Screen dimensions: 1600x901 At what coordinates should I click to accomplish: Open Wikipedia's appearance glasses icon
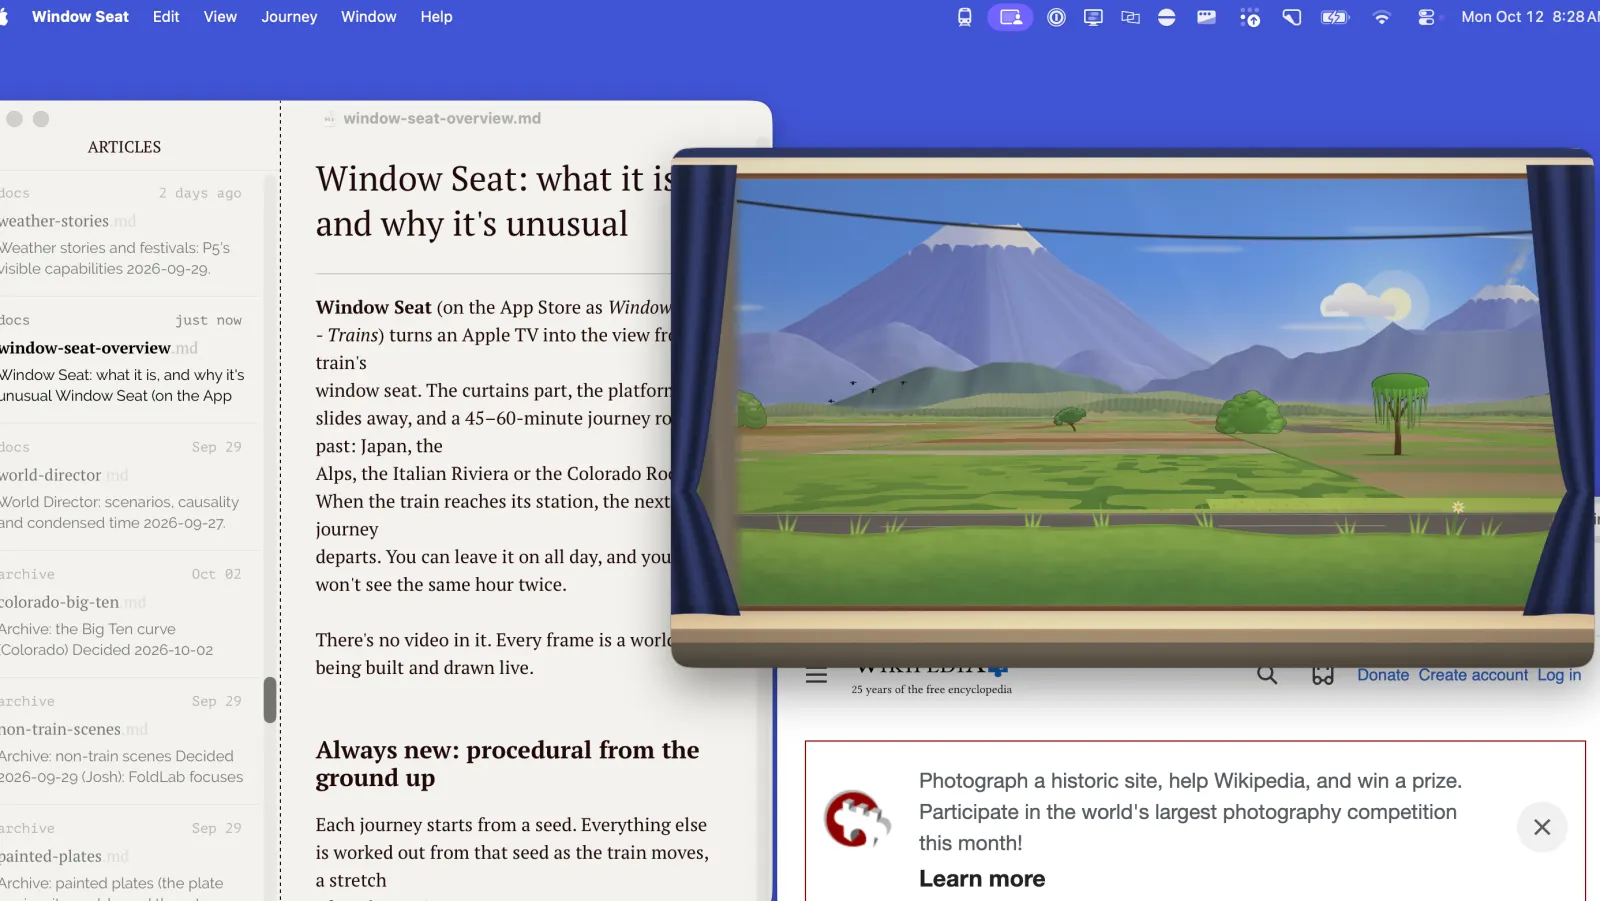pos(1323,676)
